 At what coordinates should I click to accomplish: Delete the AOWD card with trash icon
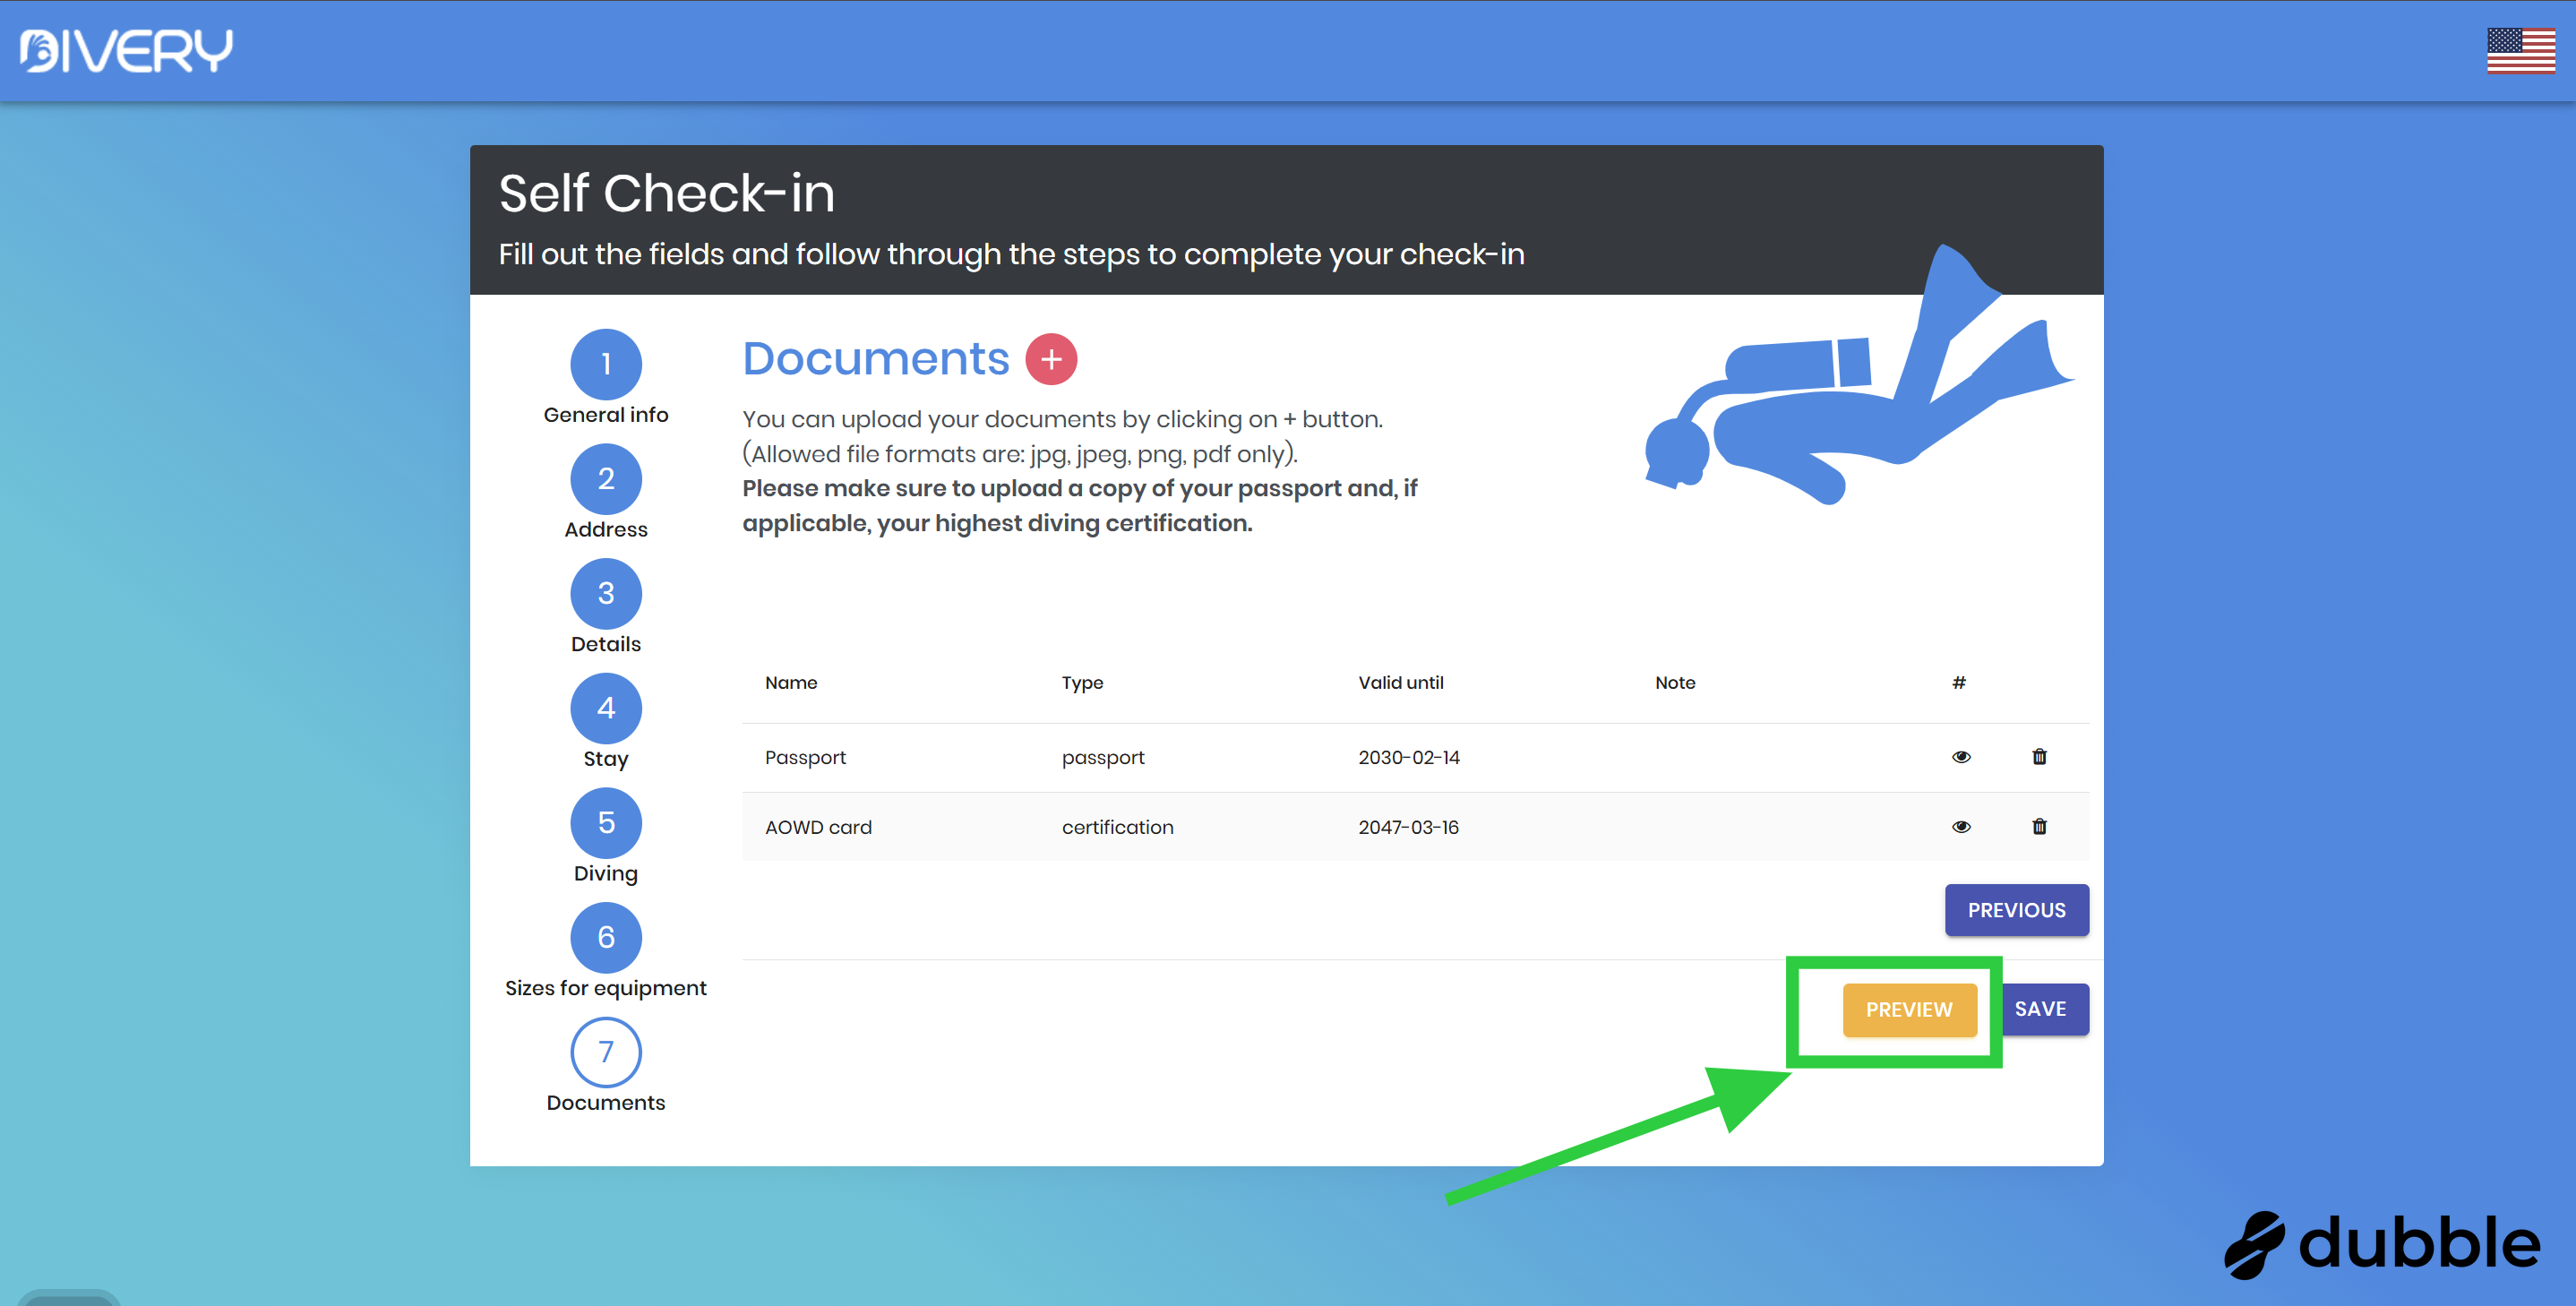pyautogui.click(x=2039, y=827)
